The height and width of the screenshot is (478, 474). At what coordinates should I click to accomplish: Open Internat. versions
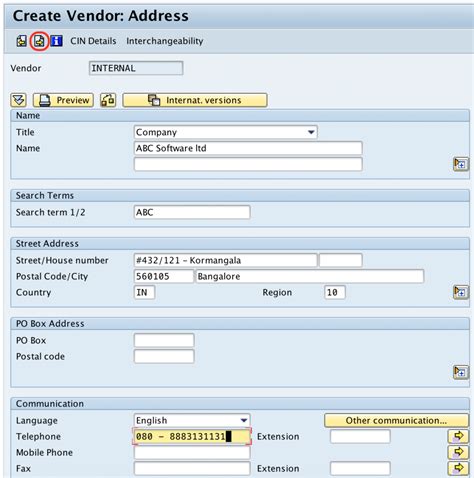pos(195,100)
